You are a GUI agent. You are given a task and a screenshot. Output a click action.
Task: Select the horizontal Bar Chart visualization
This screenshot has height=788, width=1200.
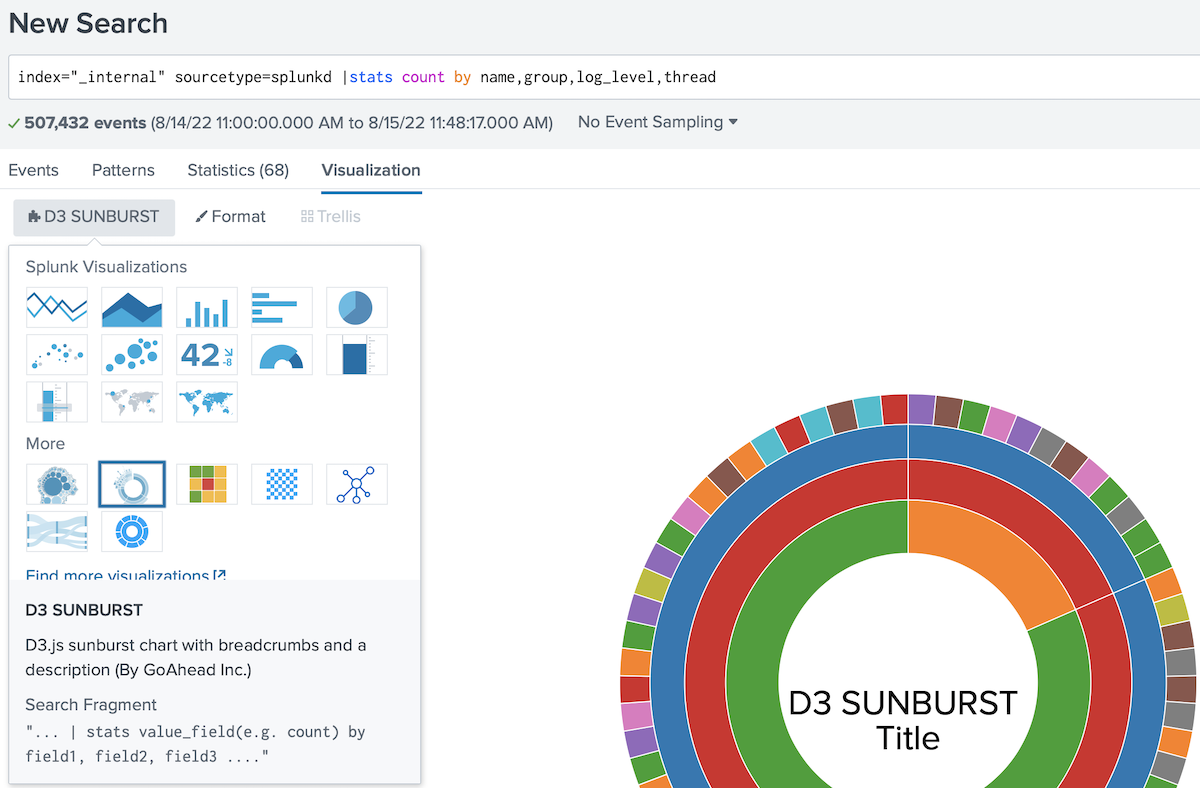pos(282,307)
